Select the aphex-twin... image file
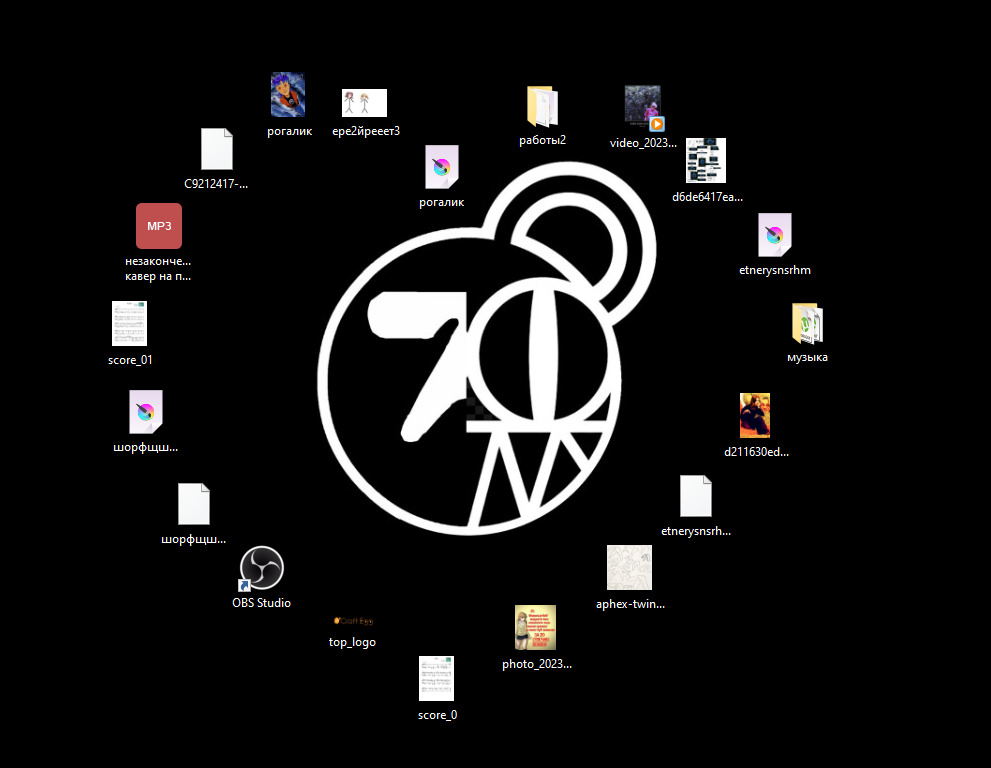 [x=629, y=568]
